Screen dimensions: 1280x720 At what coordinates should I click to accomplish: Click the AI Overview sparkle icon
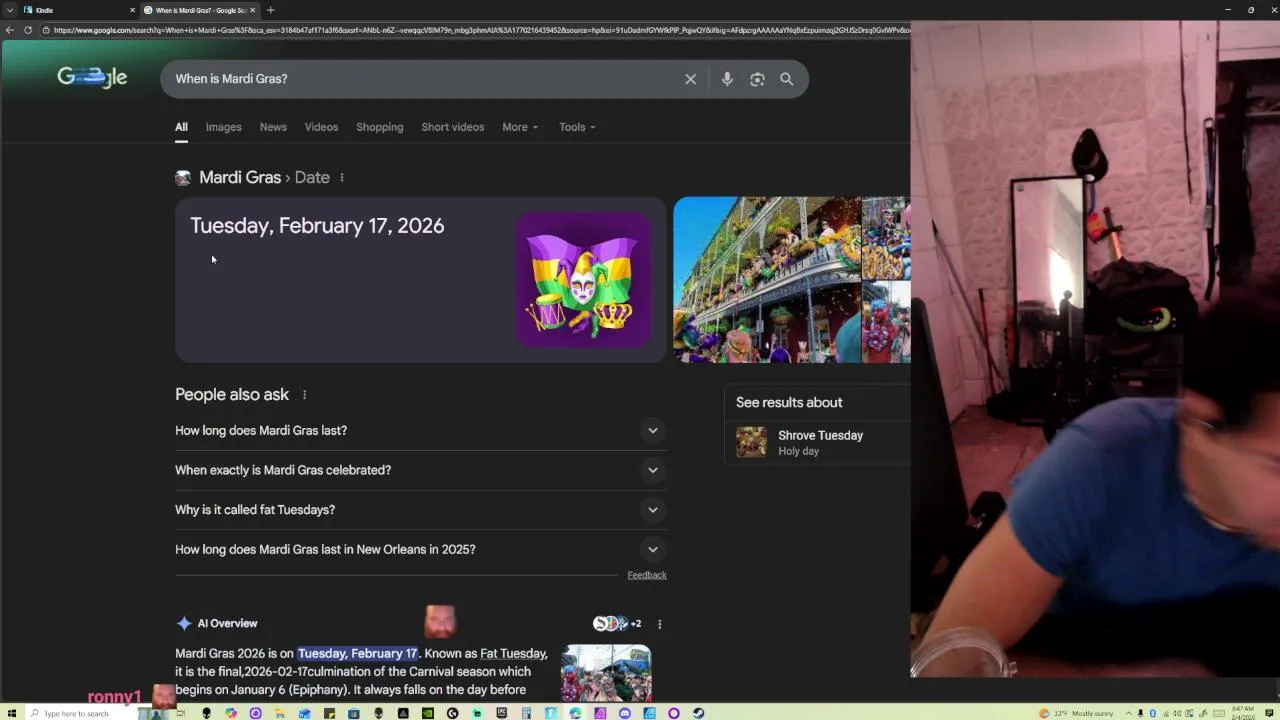[184, 623]
